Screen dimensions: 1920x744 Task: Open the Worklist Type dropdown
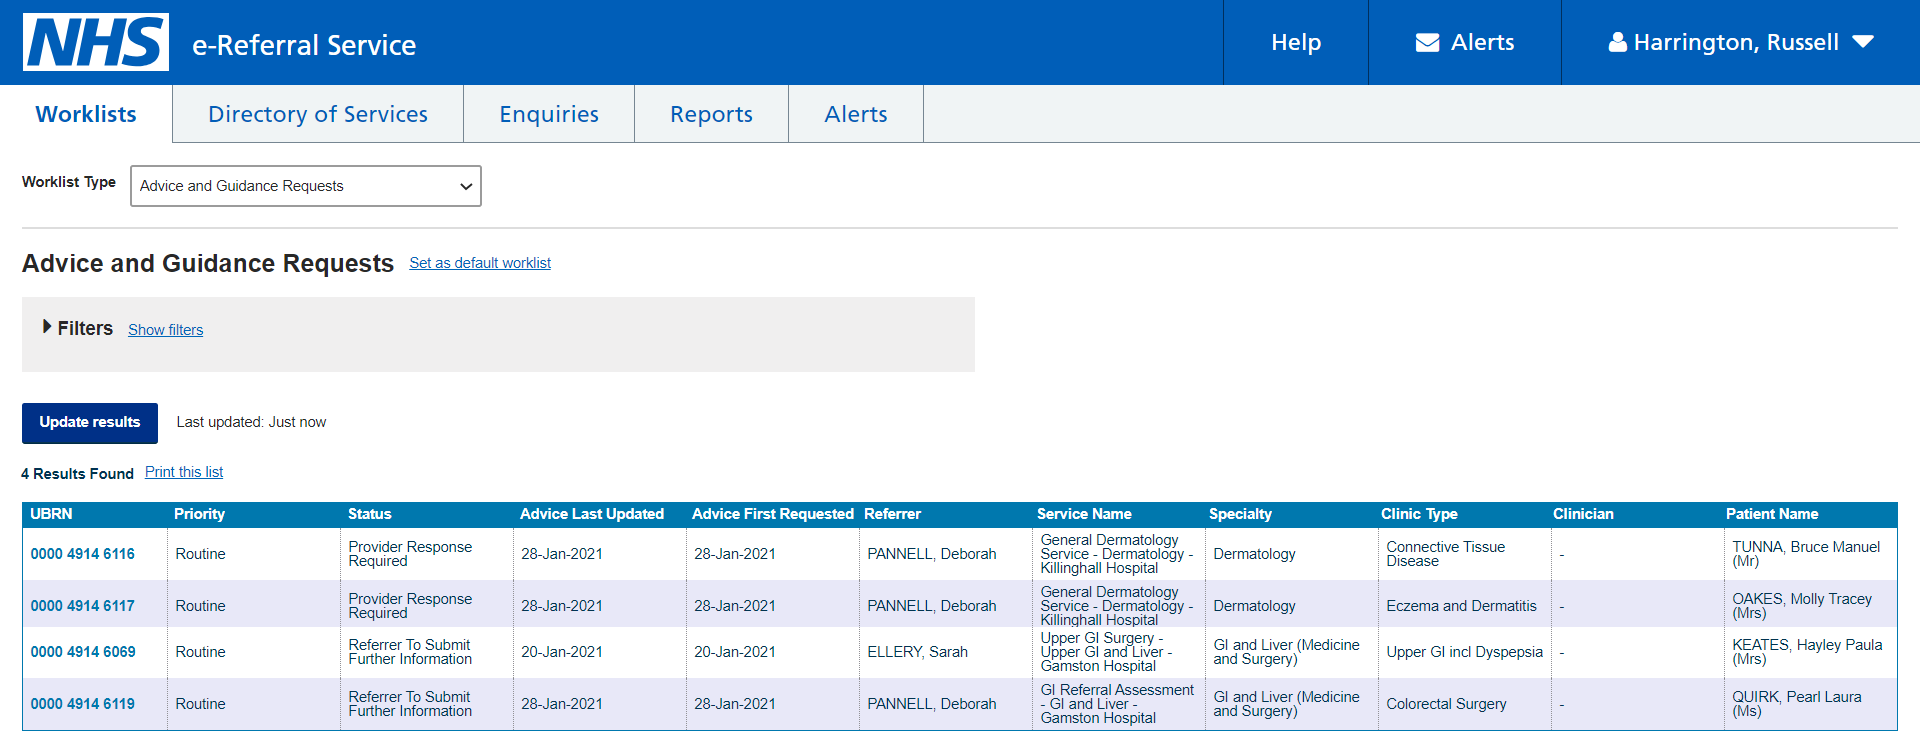pyautogui.click(x=306, y=186)
